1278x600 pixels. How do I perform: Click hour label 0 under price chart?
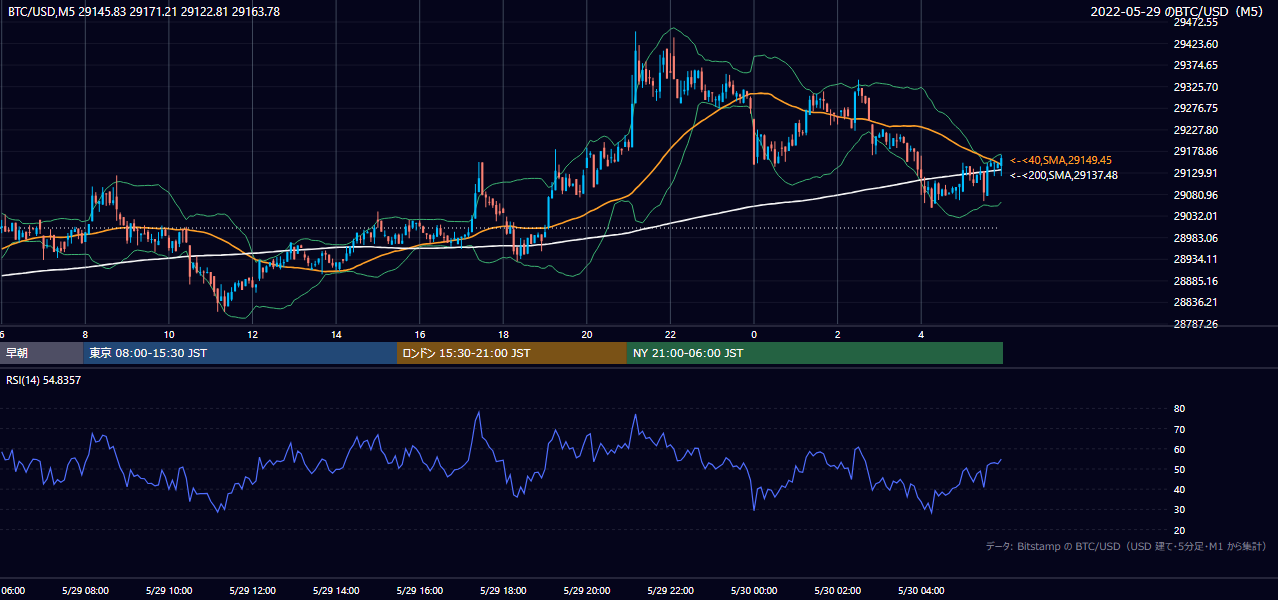click(754, 335)
